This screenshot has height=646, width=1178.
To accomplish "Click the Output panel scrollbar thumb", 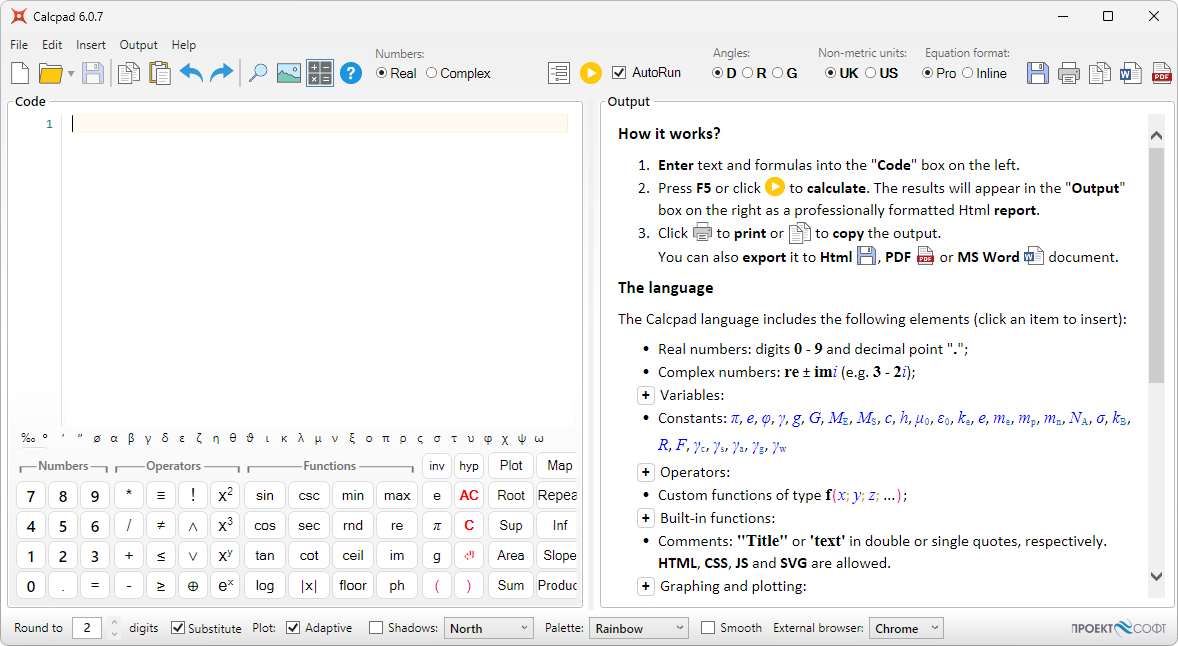I will coord(1156,267).
